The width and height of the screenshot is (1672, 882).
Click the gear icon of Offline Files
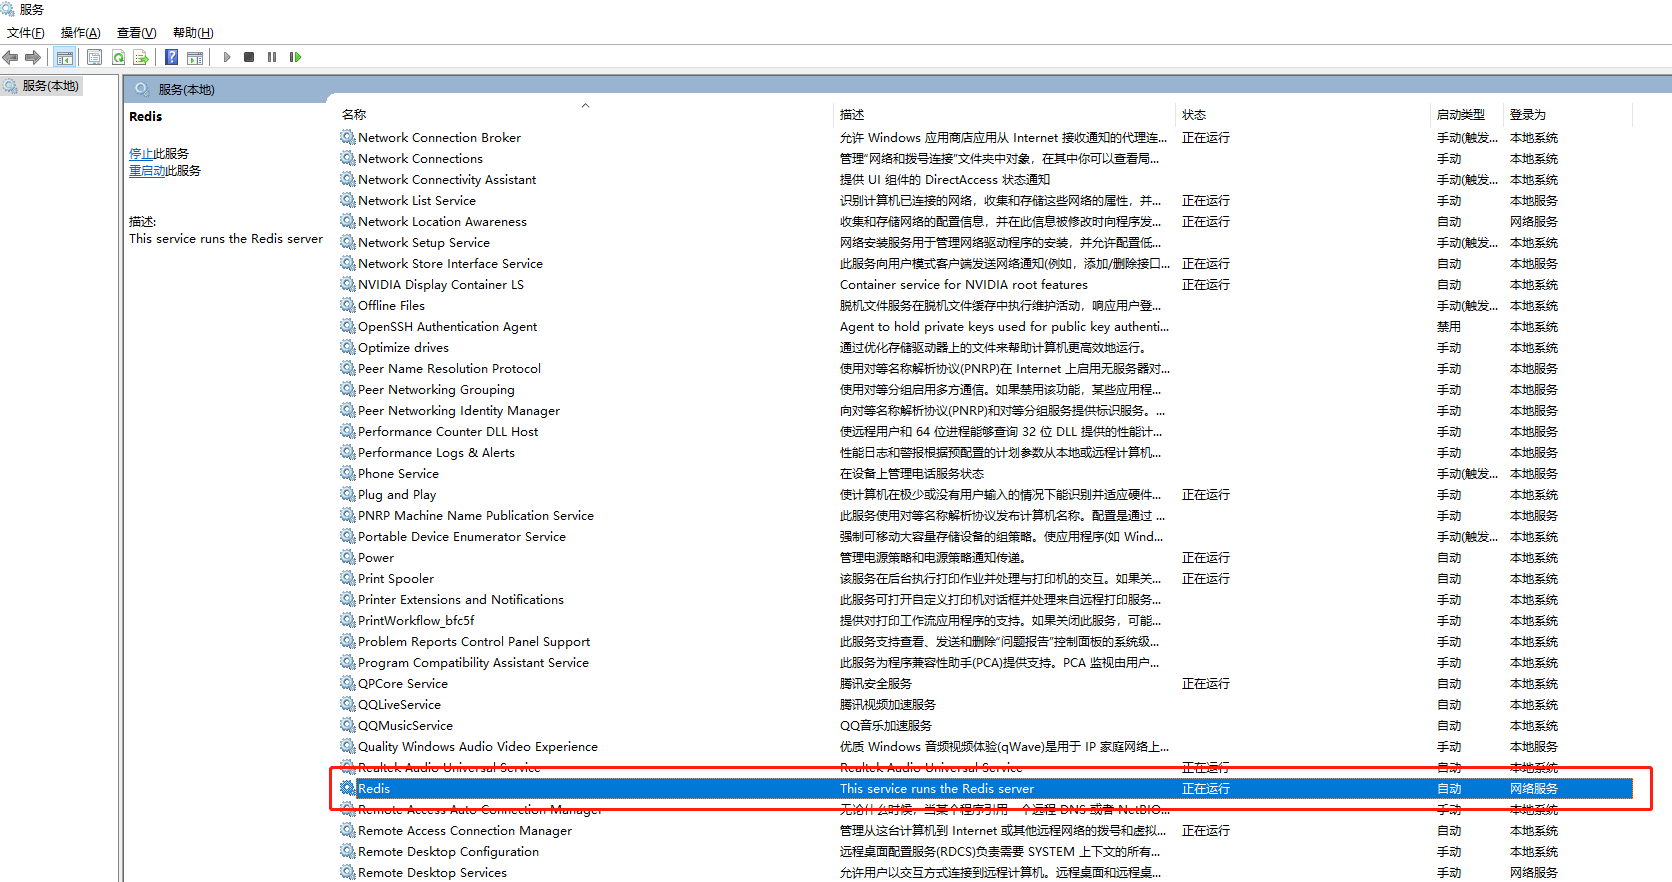tap(348, 305)
